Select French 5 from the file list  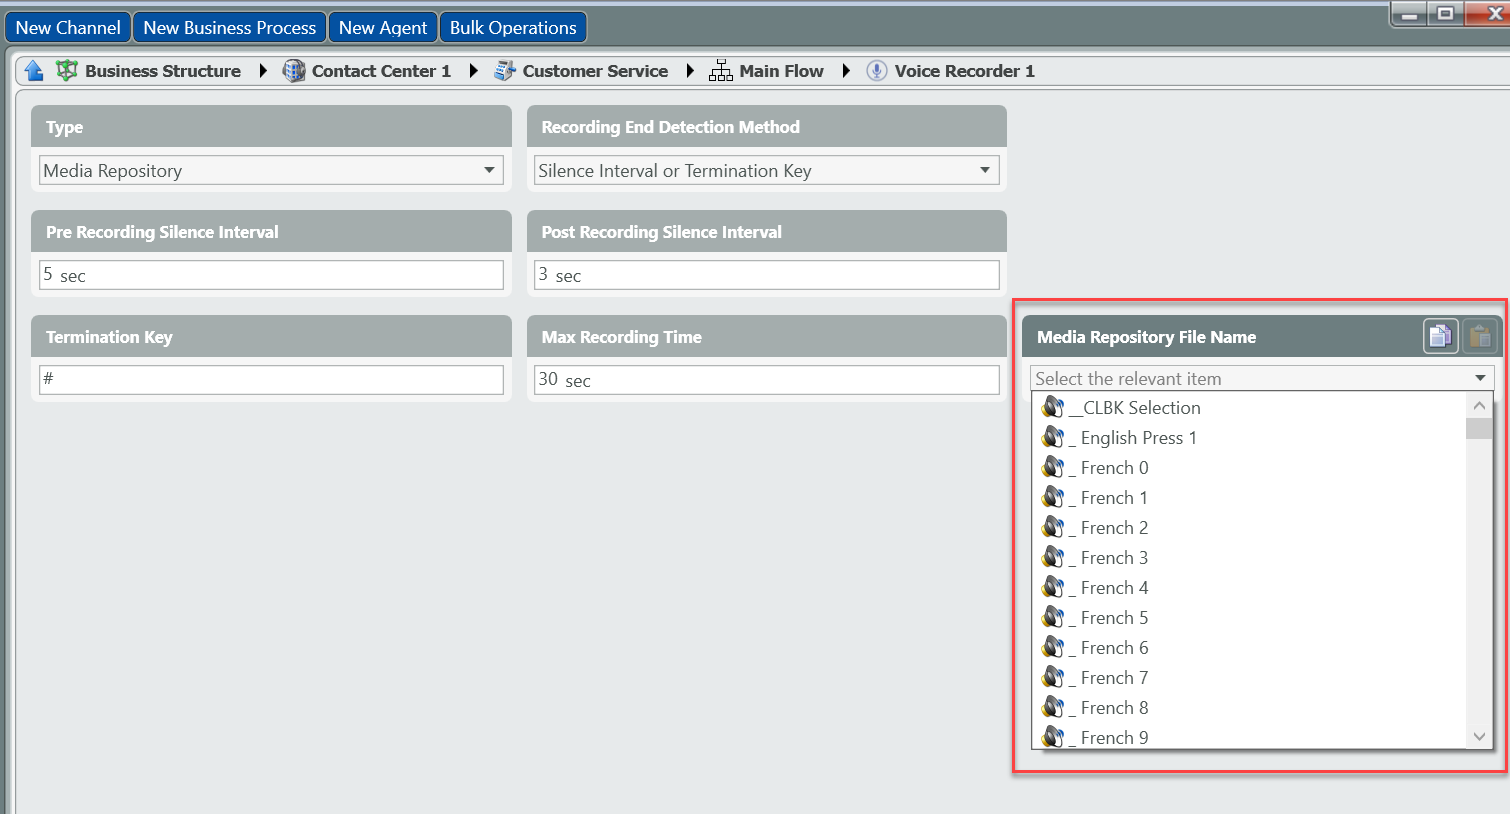tap(1114, 618)
